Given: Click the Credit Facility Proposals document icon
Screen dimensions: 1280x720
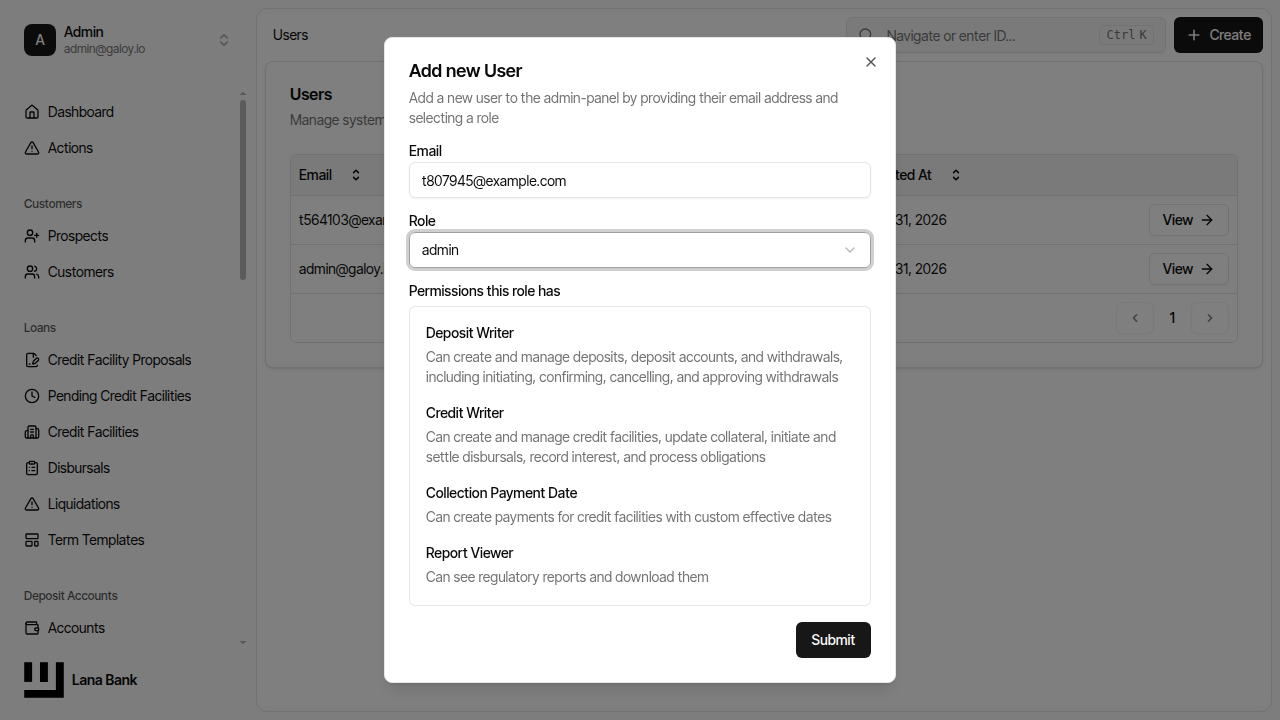Looking at the screenshot, I should pos(32,360).
